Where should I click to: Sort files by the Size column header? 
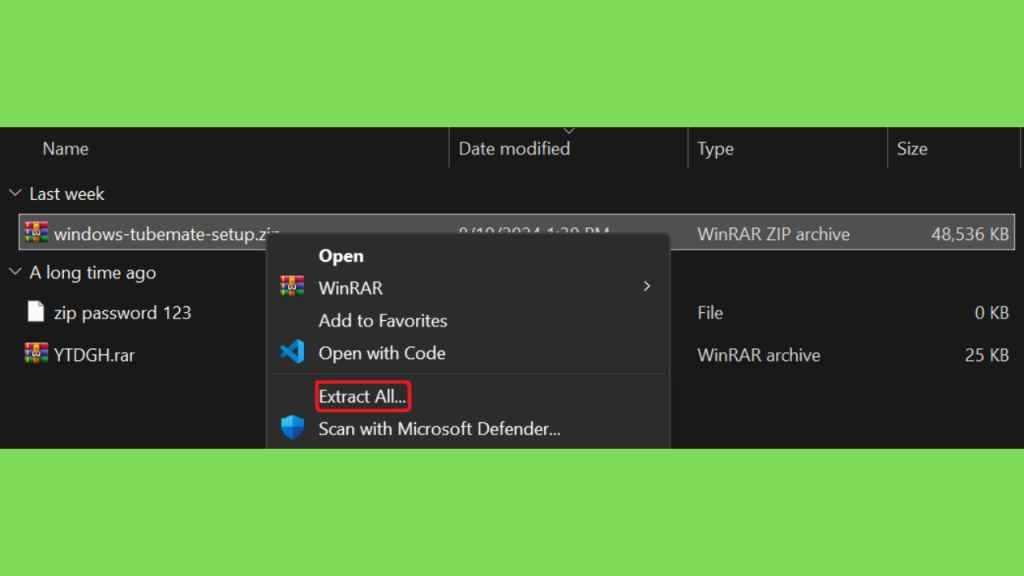coord(912,149)
